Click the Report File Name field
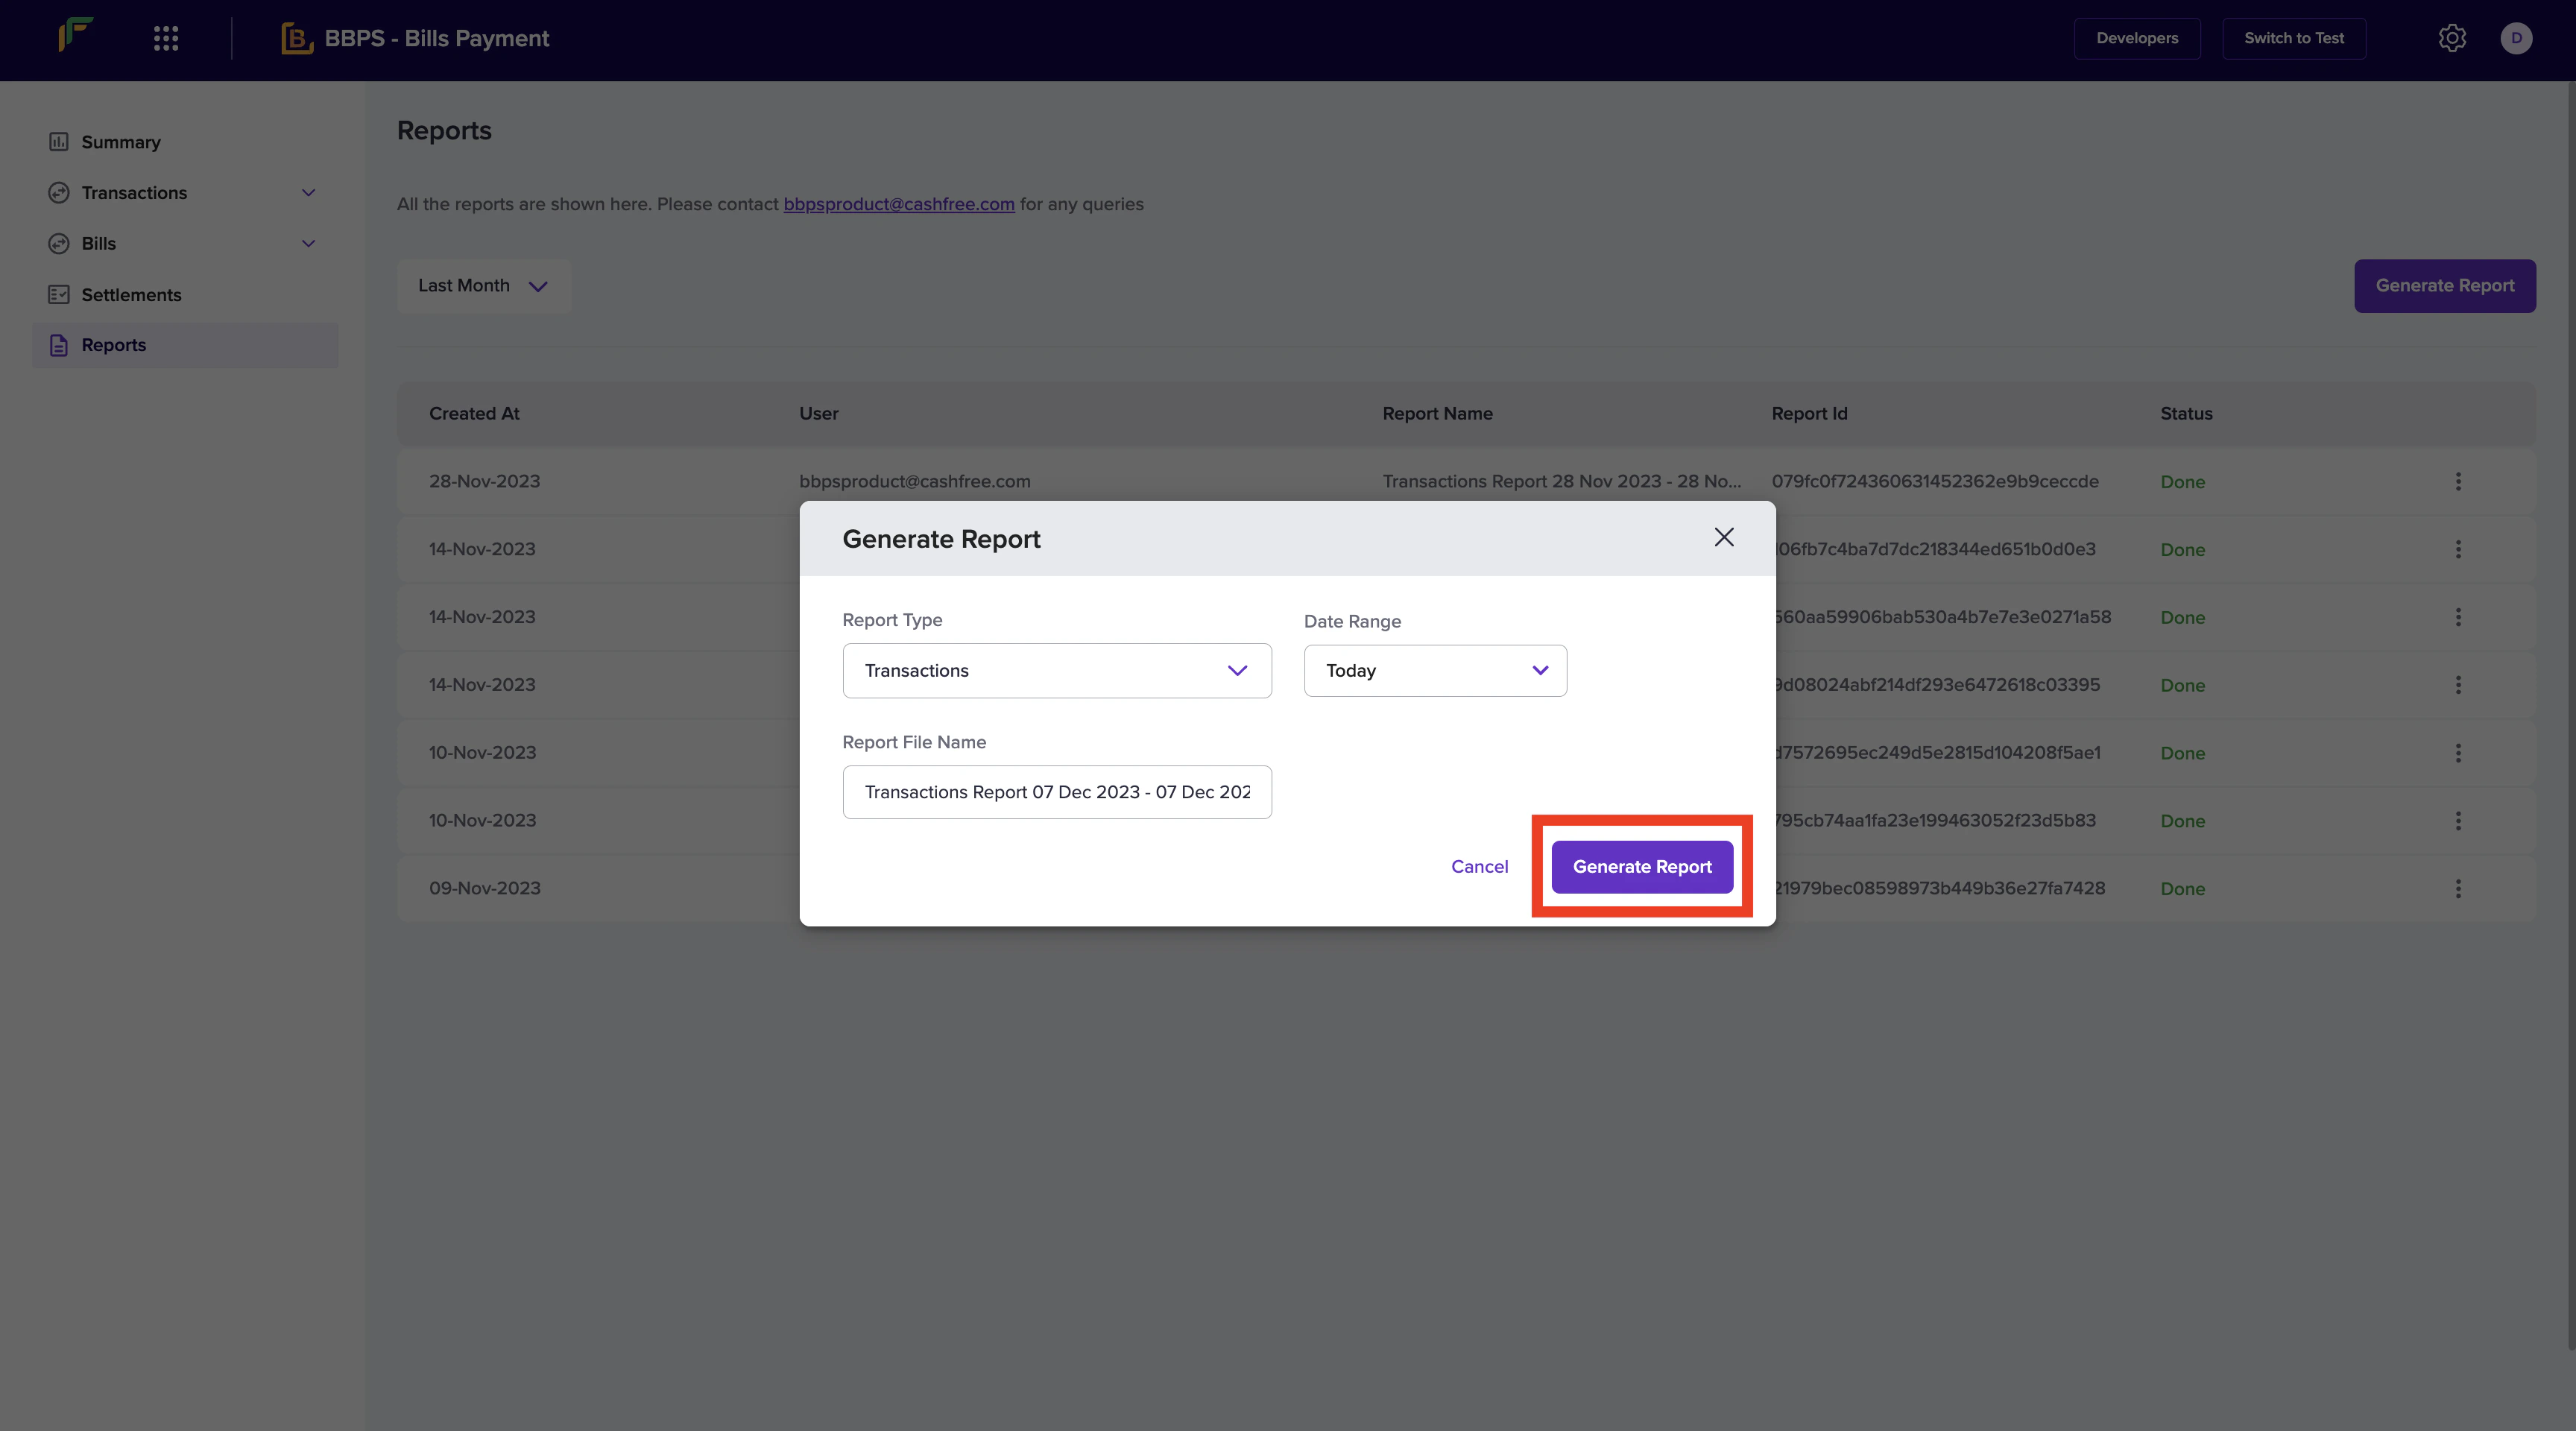Viewport: 2576px width, 1431px height. coord(1056,792)
